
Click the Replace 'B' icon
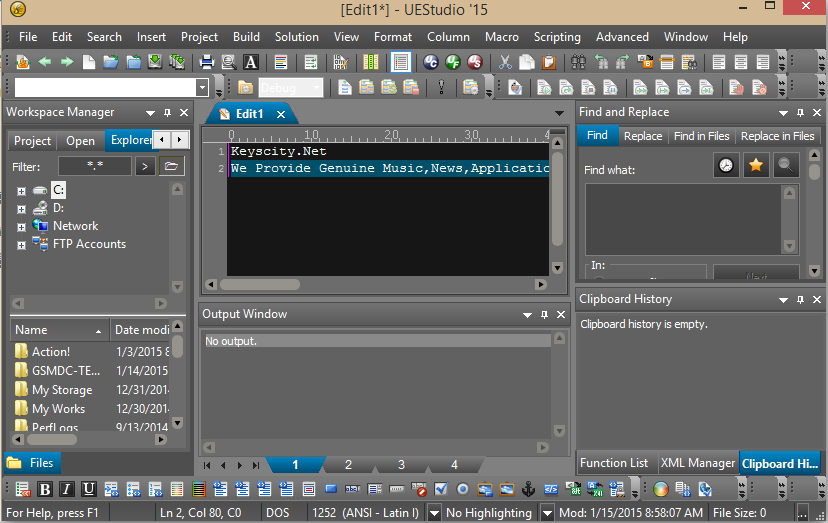pos(645,62)
